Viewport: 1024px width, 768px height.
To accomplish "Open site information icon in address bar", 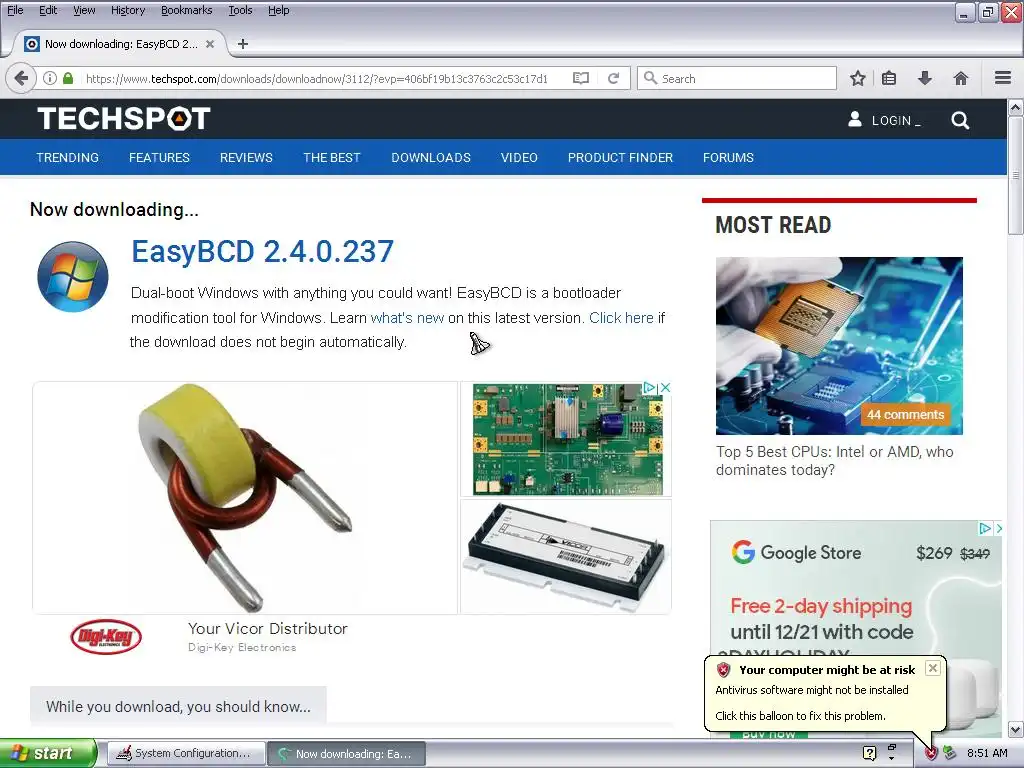I will point(50,78).
